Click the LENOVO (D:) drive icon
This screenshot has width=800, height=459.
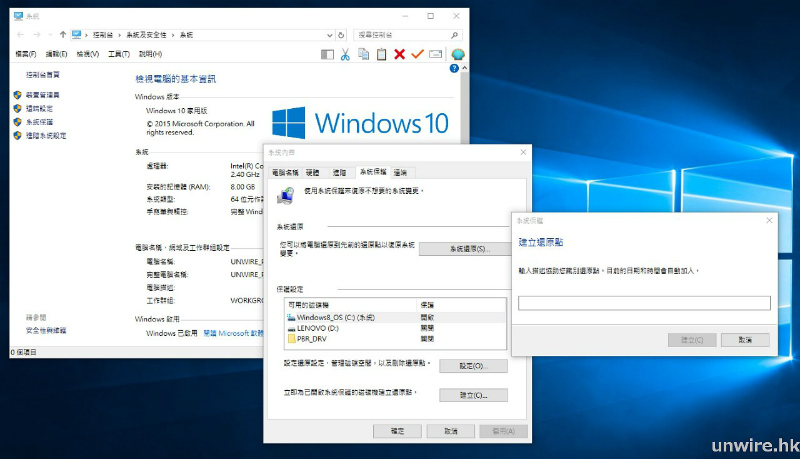coord(291,328)
